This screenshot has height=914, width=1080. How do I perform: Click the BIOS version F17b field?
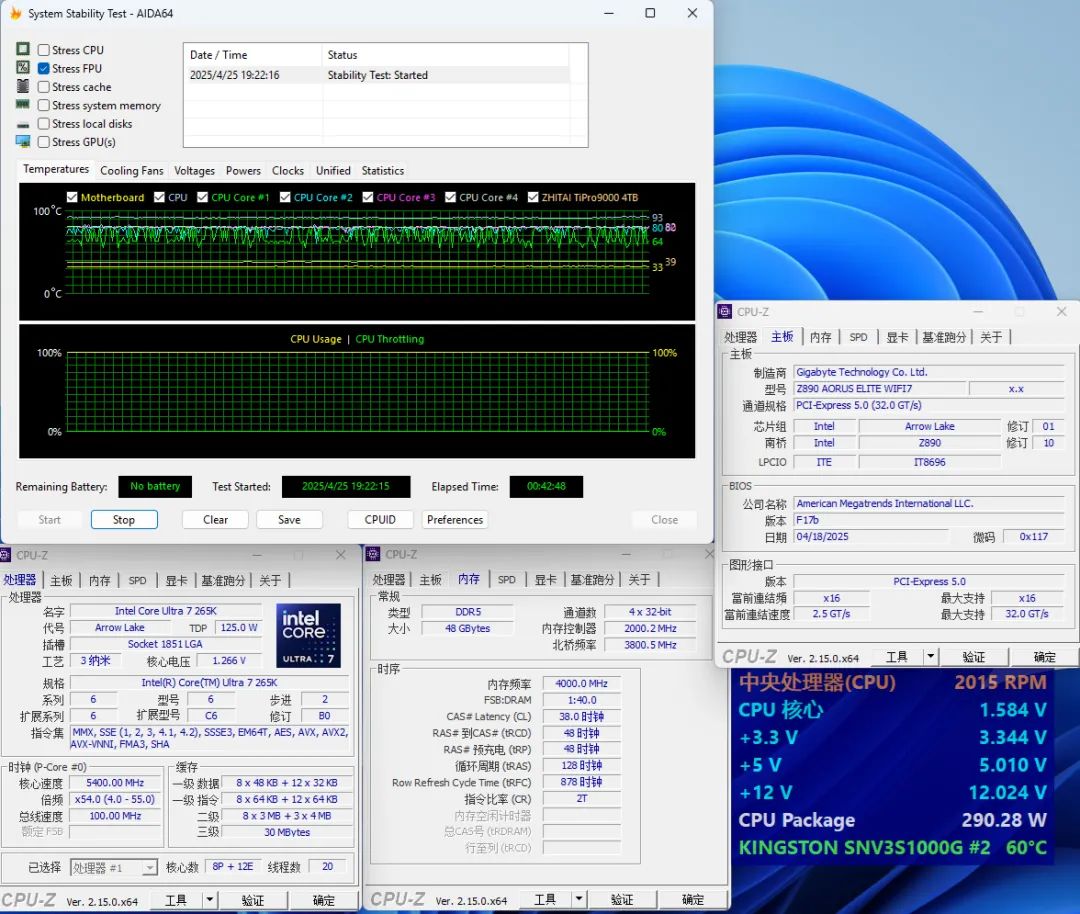pos(928,520)
